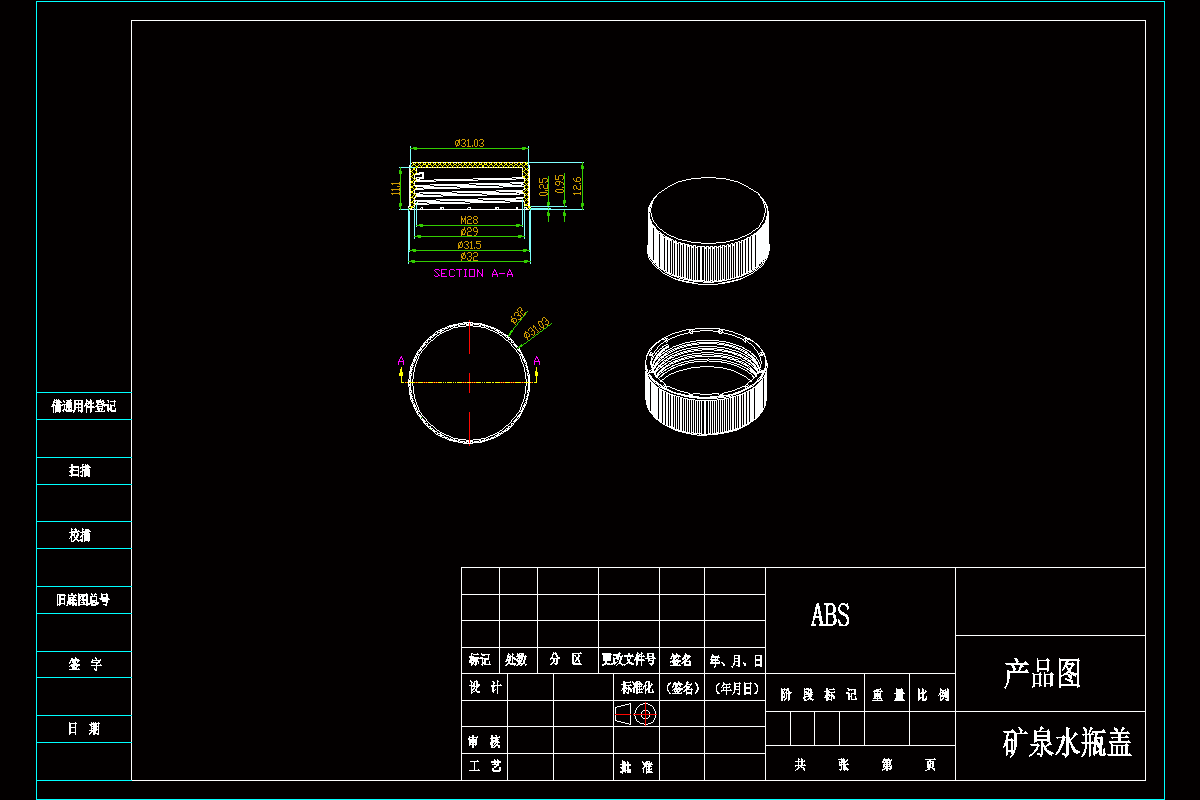Select the upper 3D cap view showing top
The image size is (1200, 800).
pos(709,232)
